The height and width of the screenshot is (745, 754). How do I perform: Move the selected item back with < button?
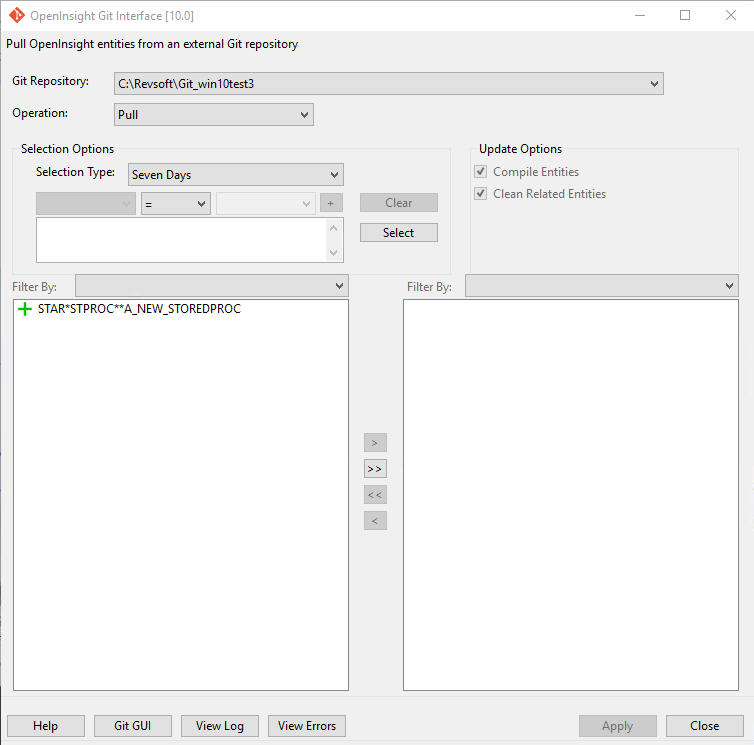tap(375, 520)
